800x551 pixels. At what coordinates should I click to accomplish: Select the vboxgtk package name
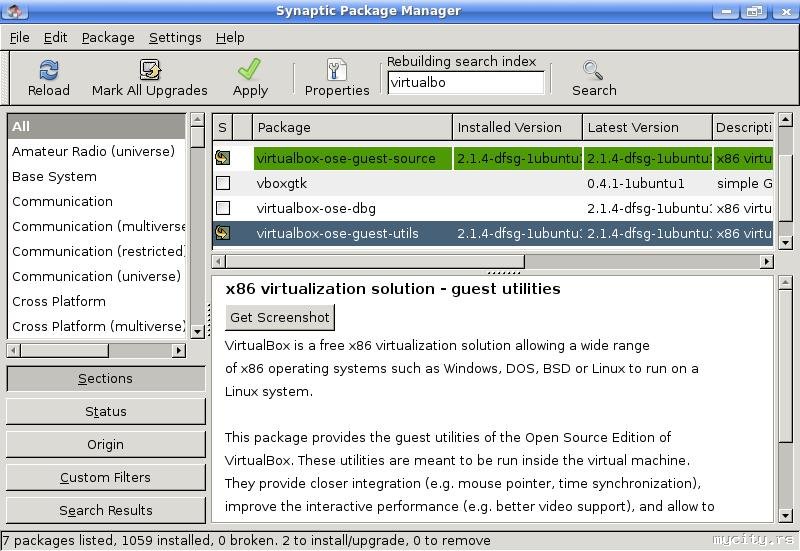tap(282, 183)
